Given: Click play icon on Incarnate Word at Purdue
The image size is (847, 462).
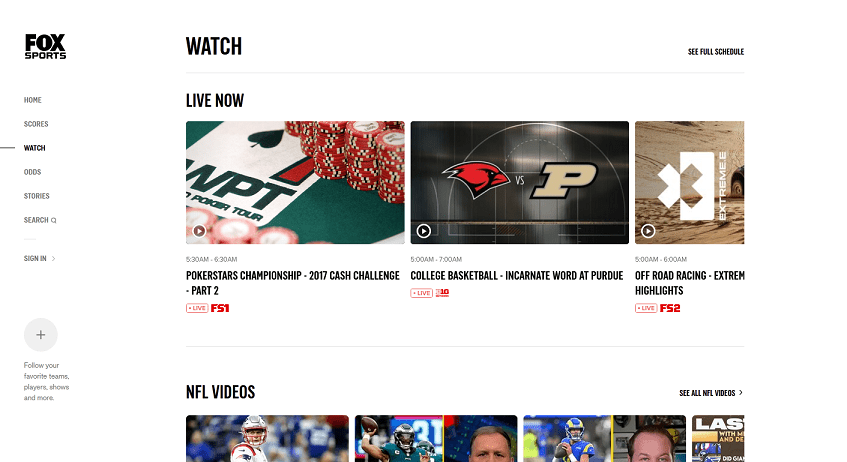Looking at the screenshot, I should pyautogui.click(x=424, y=231).
